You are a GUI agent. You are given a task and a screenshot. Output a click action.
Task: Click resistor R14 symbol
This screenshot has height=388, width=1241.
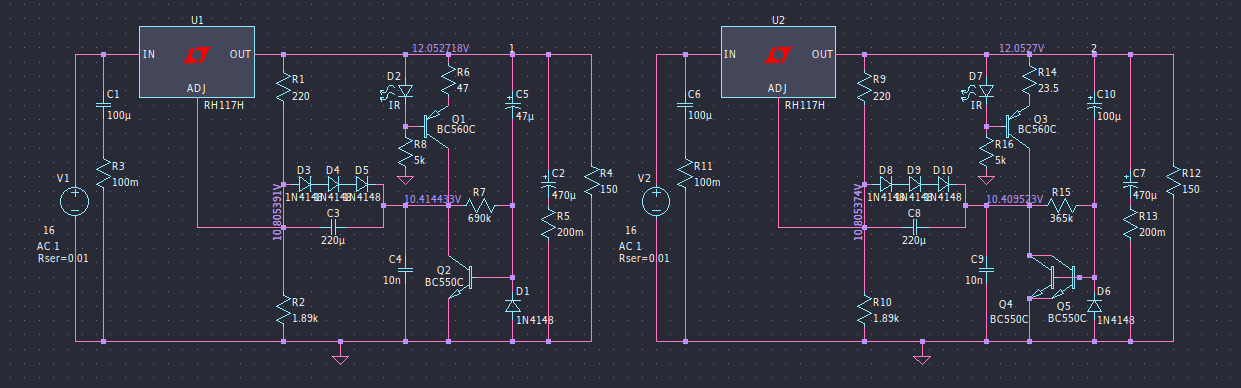[1029, 81]
